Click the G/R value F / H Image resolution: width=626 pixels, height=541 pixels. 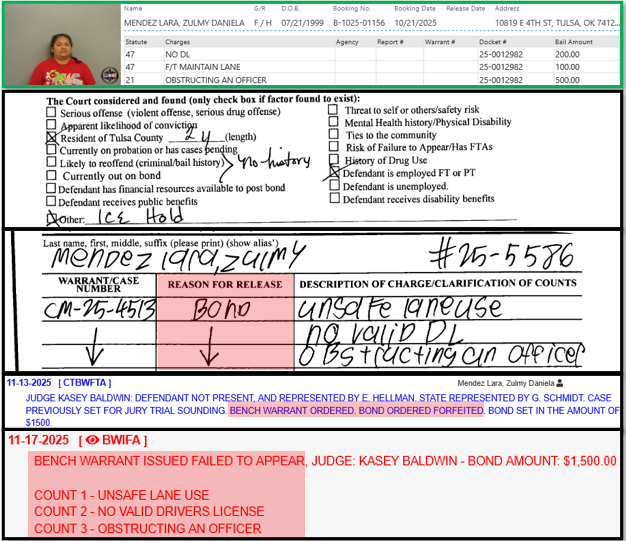(263, 23)
